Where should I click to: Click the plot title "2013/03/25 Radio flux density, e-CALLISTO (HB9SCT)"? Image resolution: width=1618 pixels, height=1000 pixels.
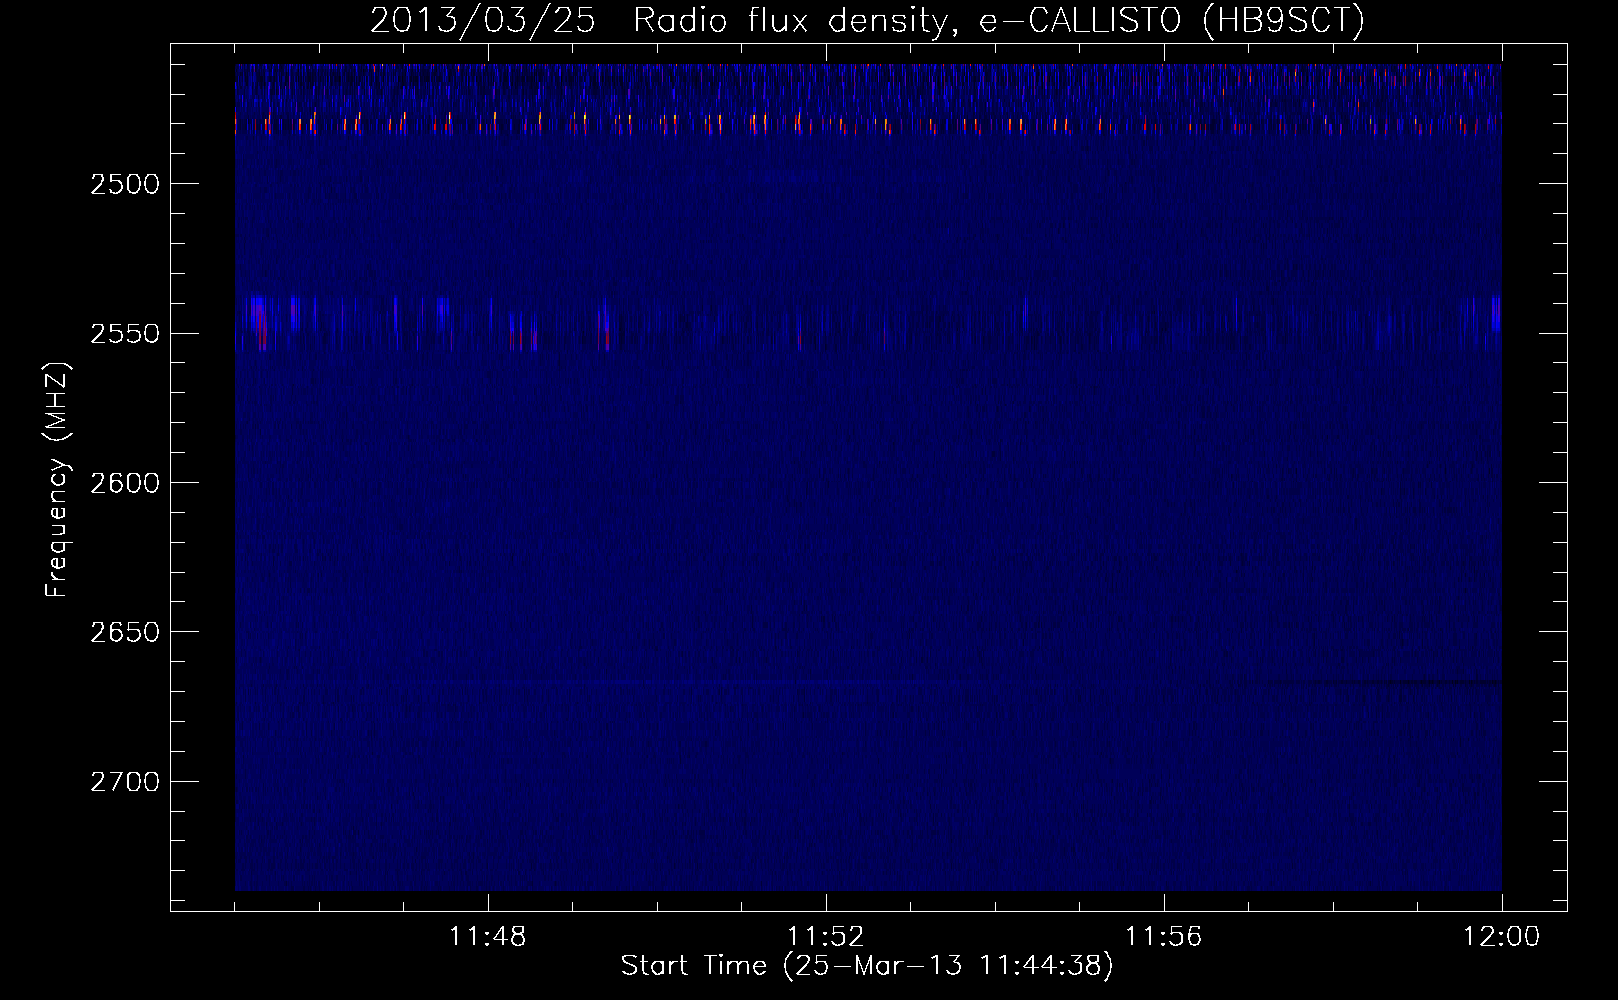867,20
